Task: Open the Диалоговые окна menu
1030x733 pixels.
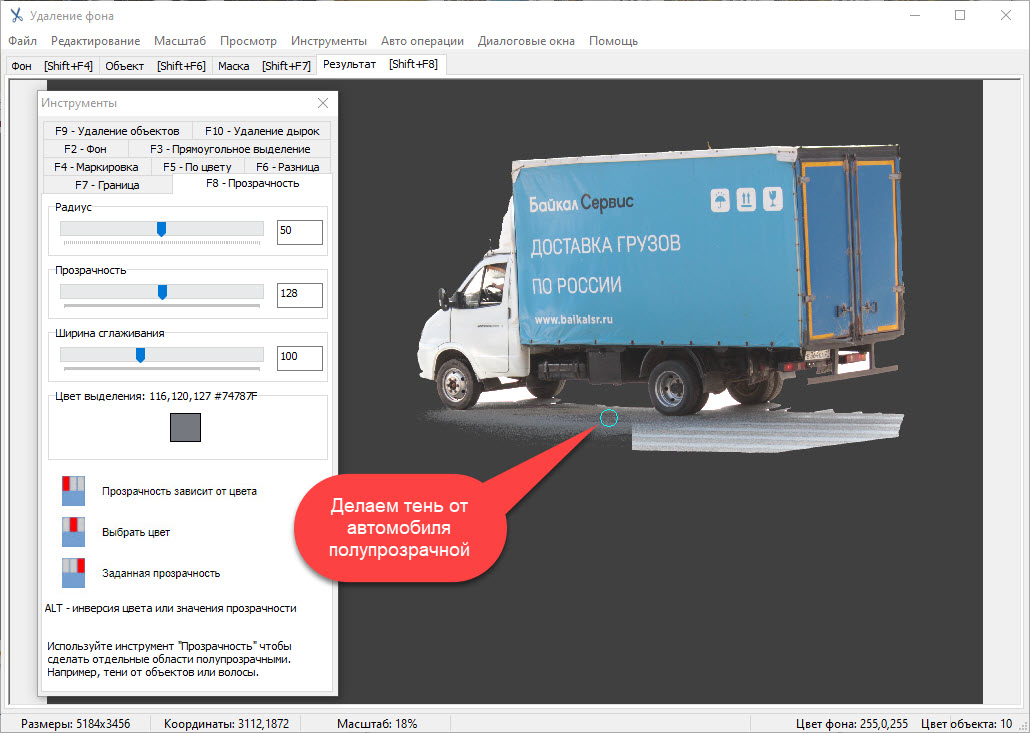Action: [x=526, y=41]
